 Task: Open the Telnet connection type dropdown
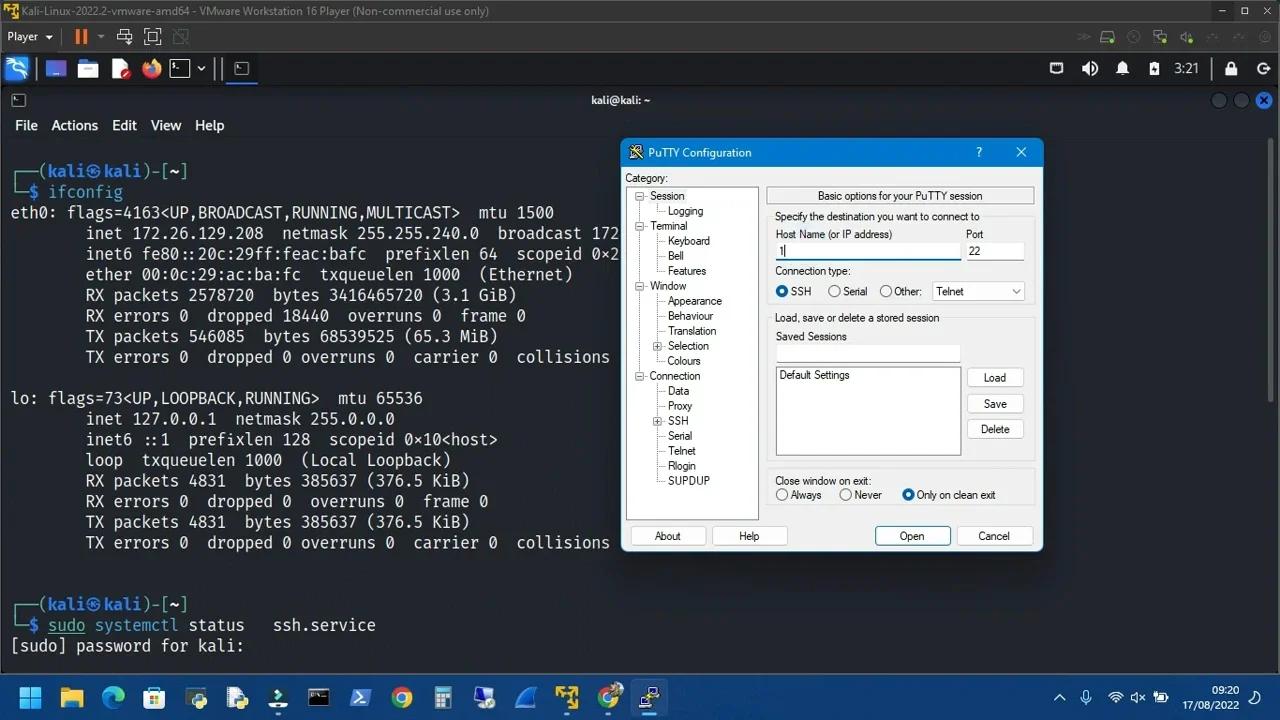point(978,292)
